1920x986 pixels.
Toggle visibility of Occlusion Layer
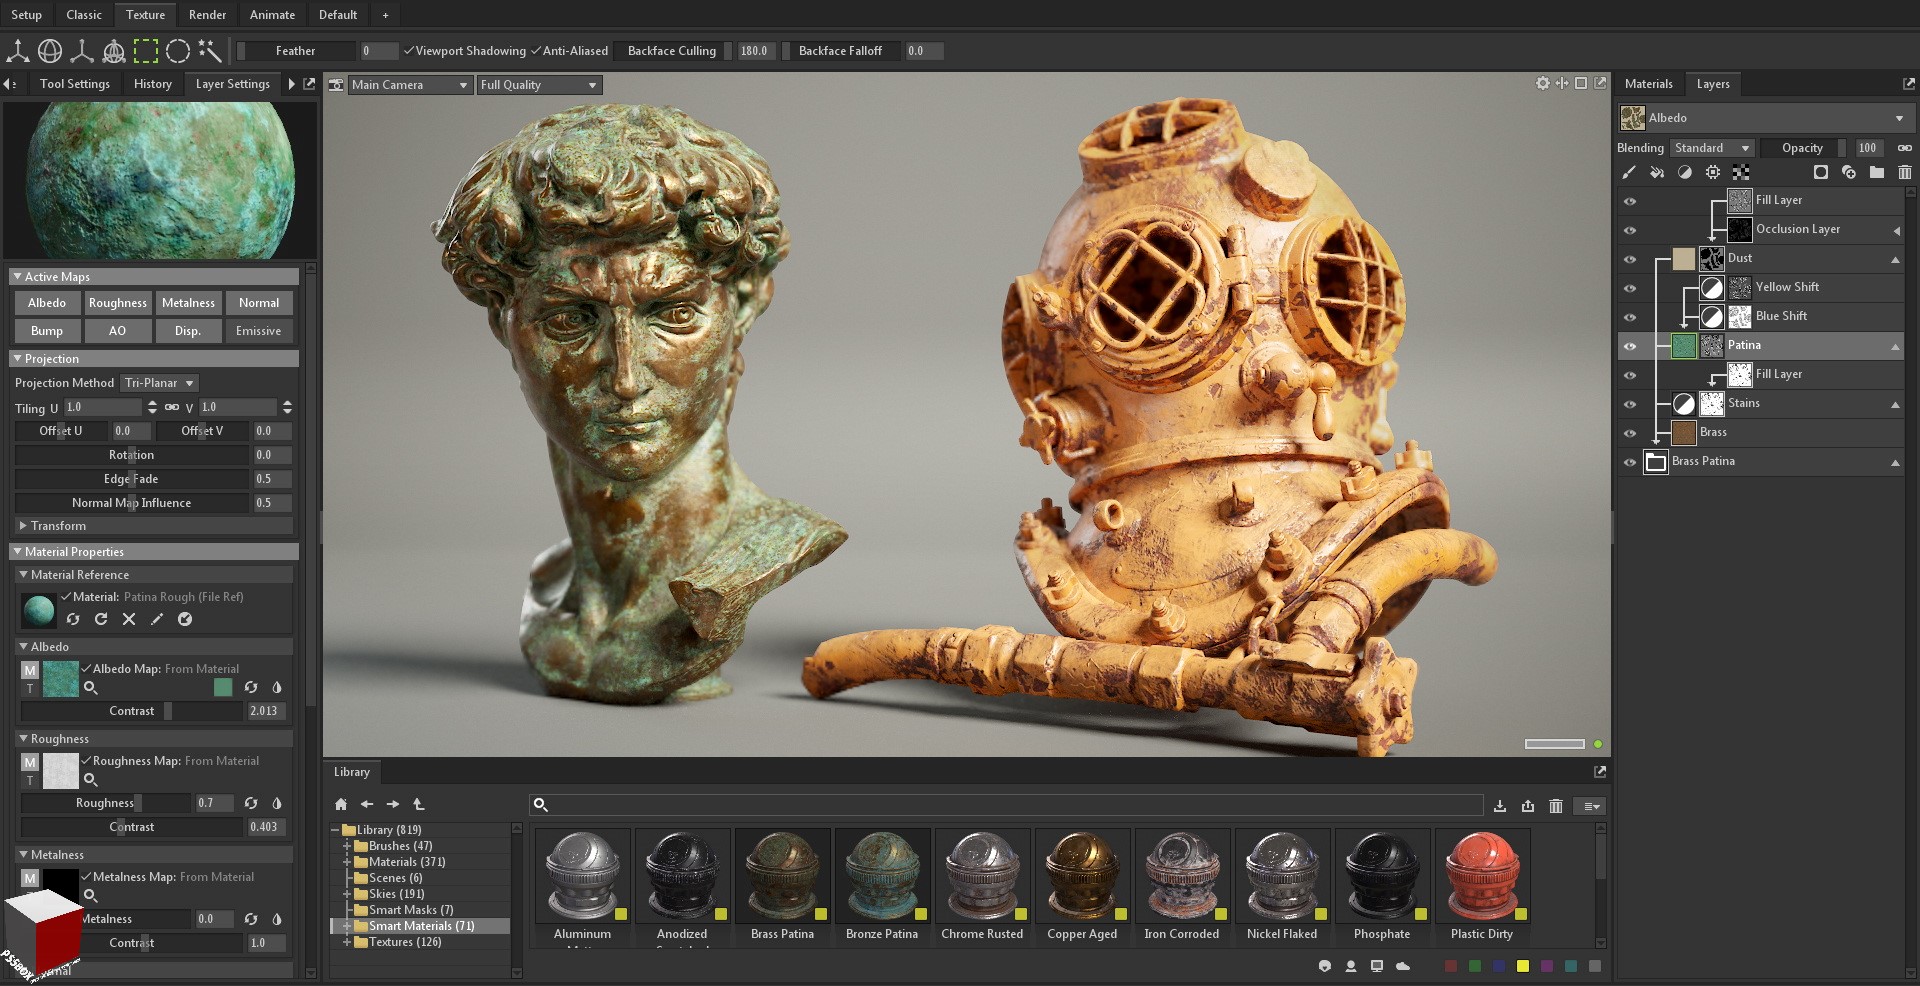1630,230
